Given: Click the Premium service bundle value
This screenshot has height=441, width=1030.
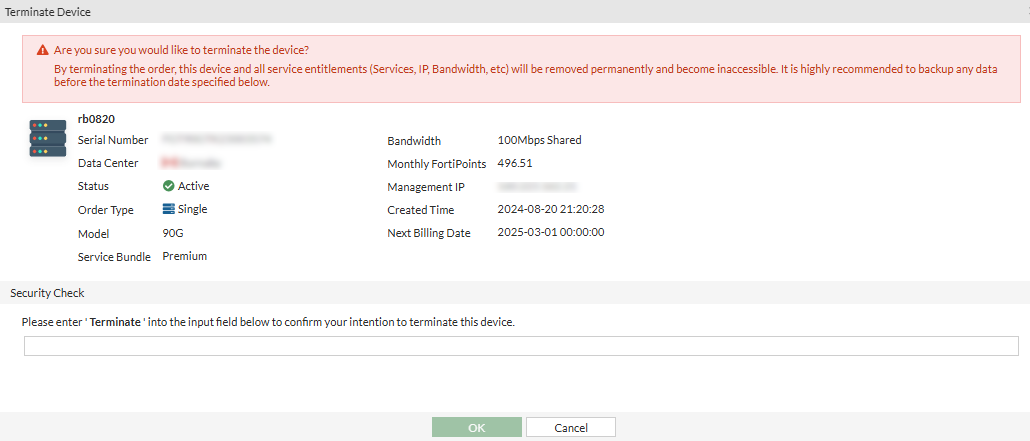Looking at the screenshot, I should tap(184, 256).
